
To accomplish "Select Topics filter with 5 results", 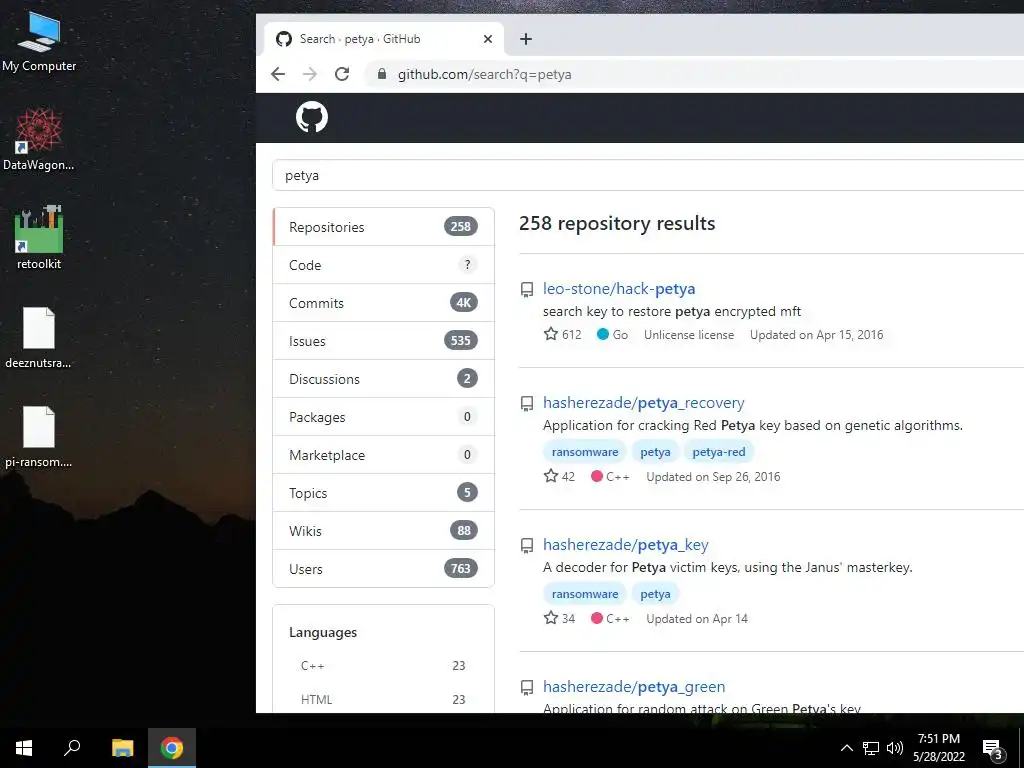I will point(383,492).
